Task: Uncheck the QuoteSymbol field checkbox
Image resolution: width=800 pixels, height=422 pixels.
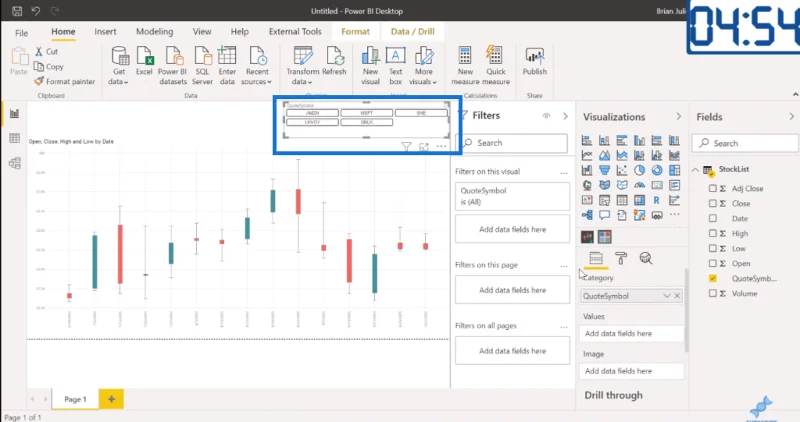Action: click(713, 279)
